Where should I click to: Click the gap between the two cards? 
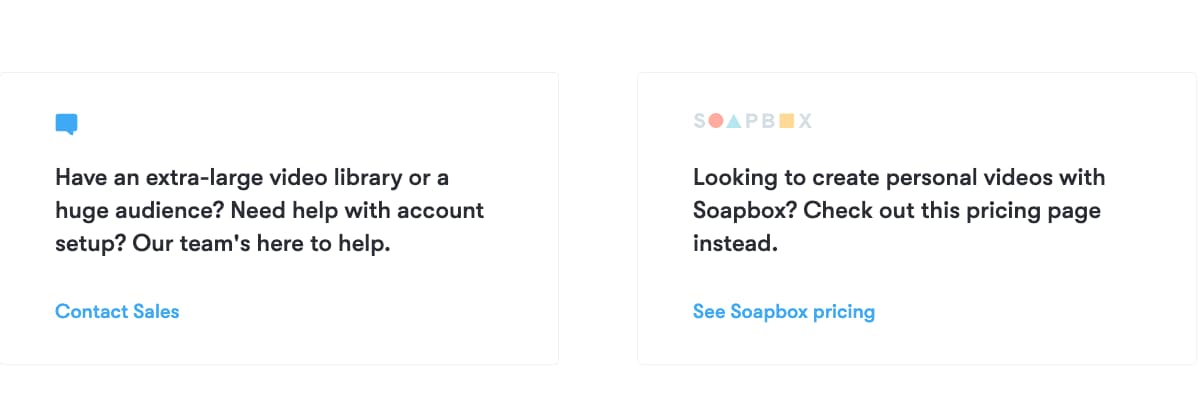[x=598, y=218]
